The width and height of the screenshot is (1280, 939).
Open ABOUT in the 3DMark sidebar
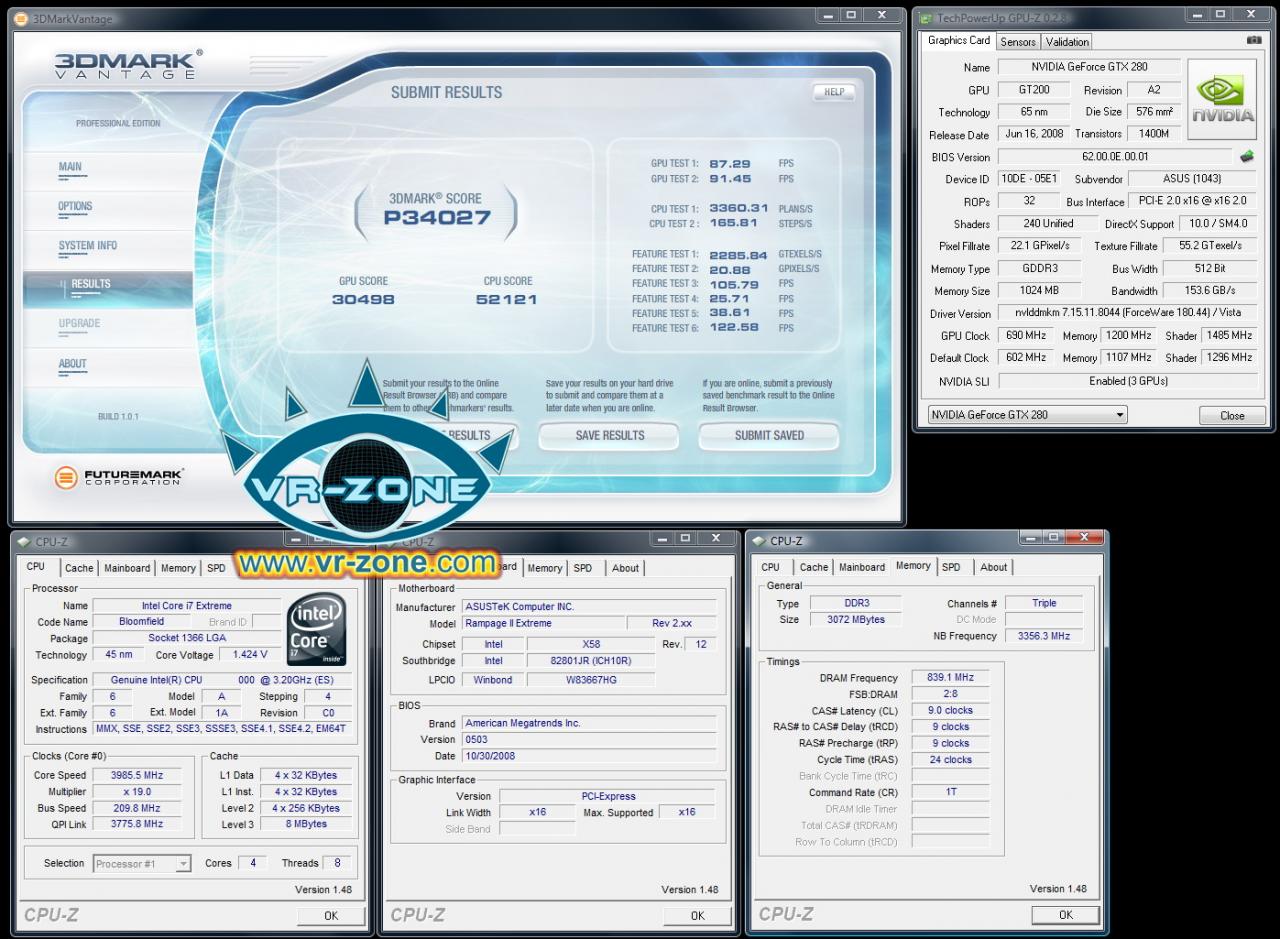pyautogui.click(x=72, y=363)
